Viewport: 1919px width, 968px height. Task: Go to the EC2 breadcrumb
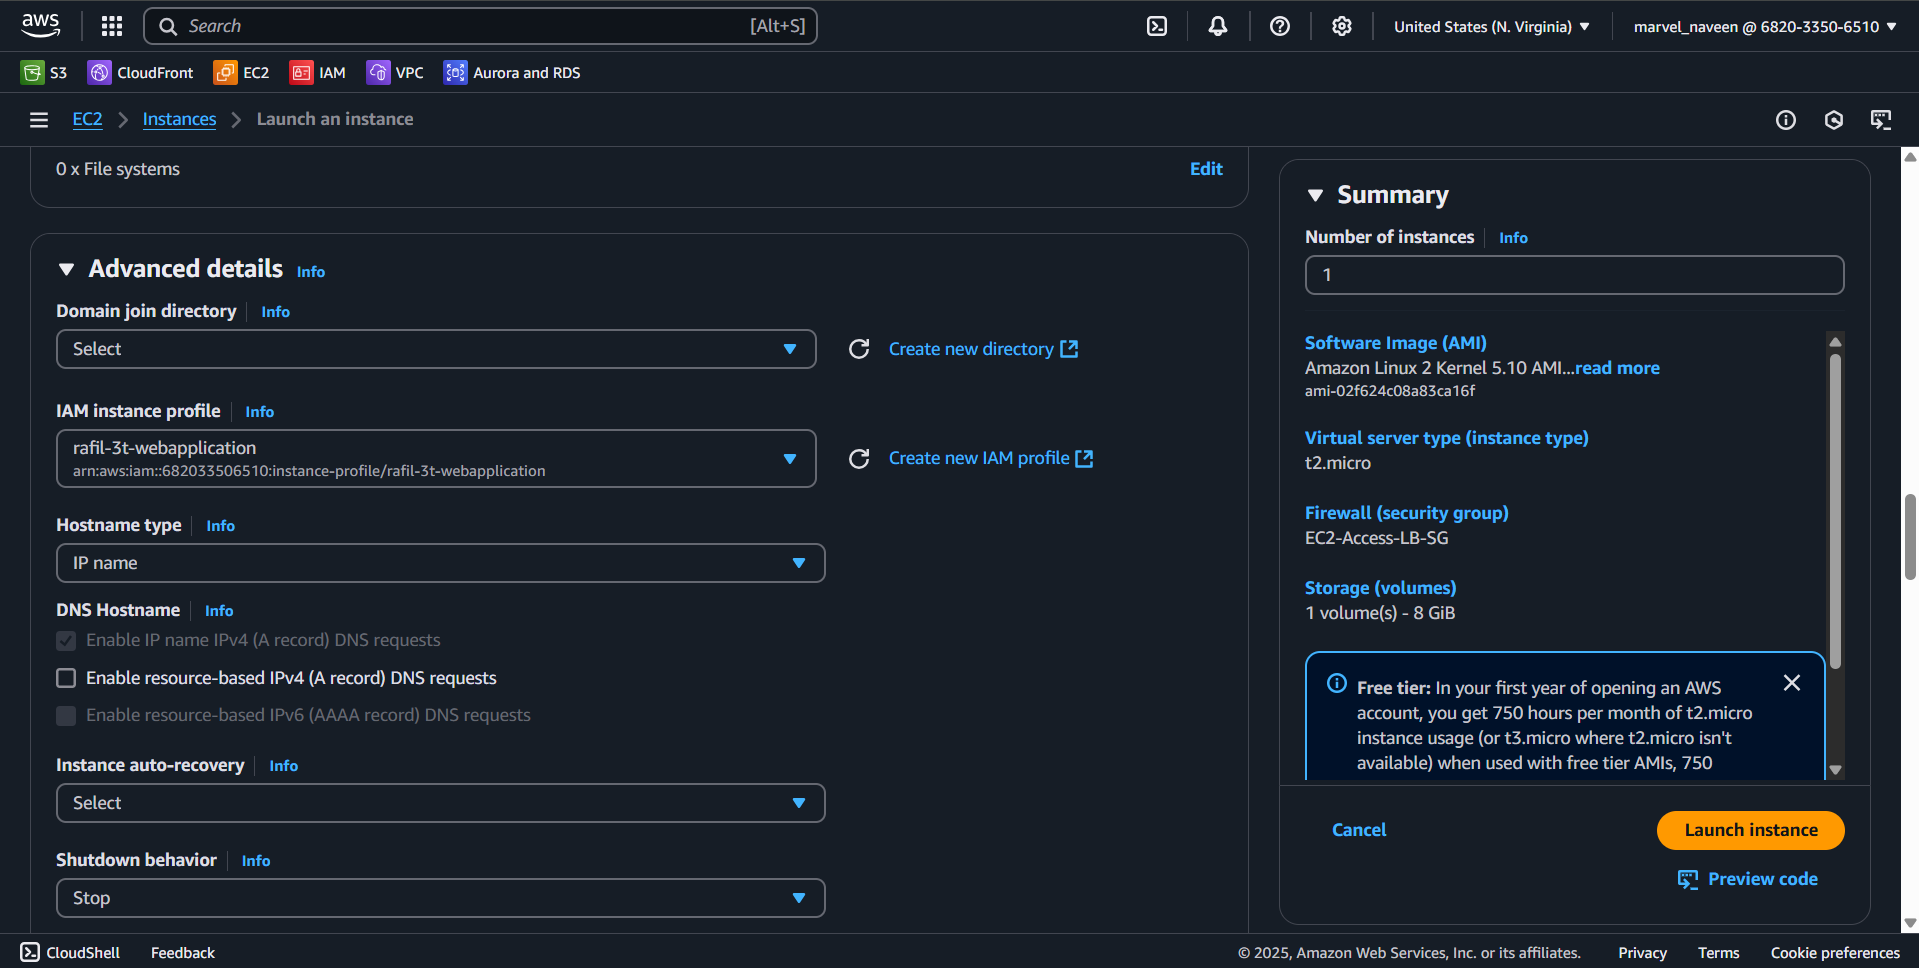87,119
